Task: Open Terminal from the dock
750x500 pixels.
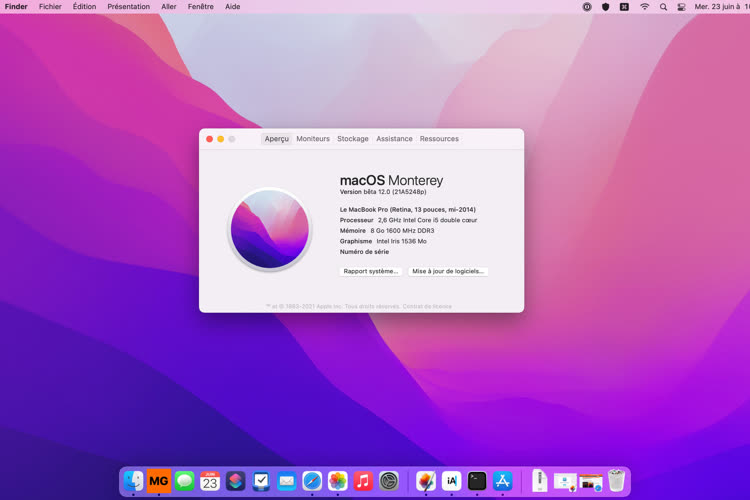Action: (477, 480)
